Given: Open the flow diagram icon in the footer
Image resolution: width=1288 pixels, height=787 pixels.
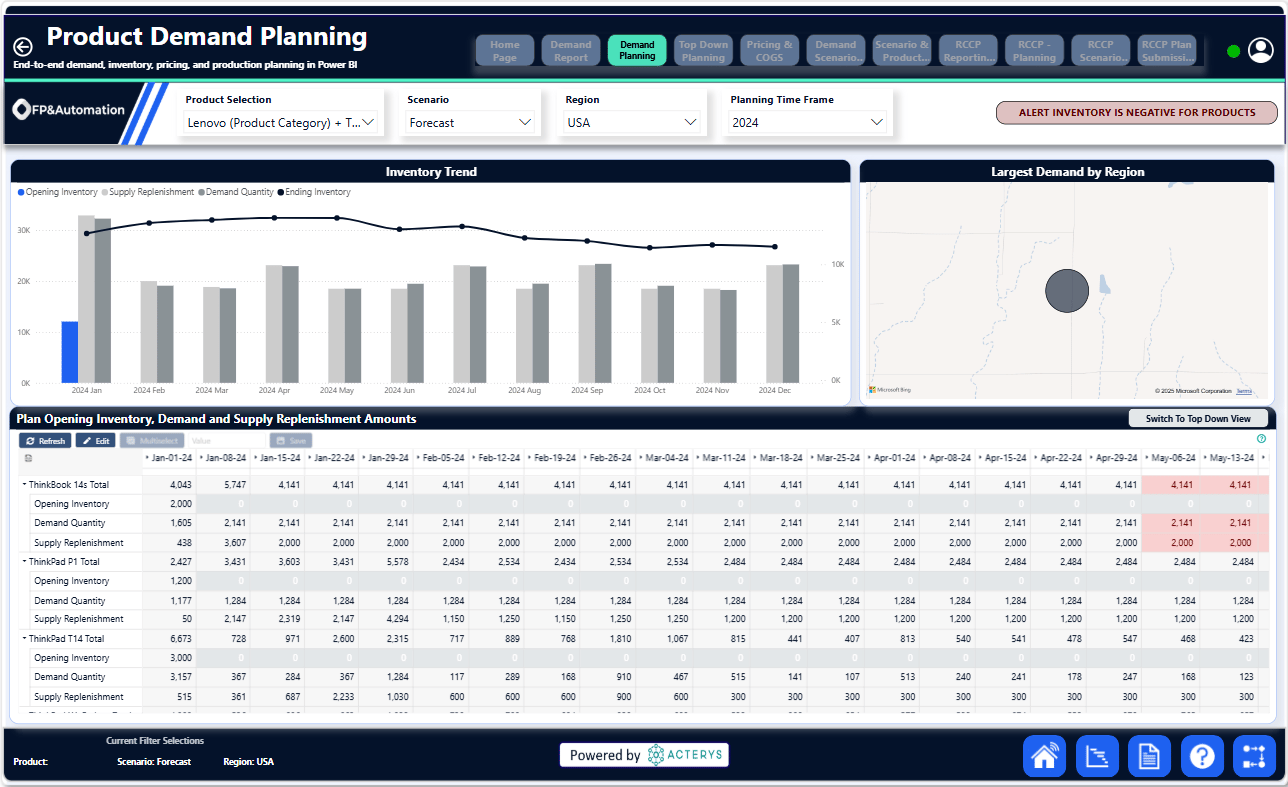Looking at the screenshot, I should (1254, 756).
